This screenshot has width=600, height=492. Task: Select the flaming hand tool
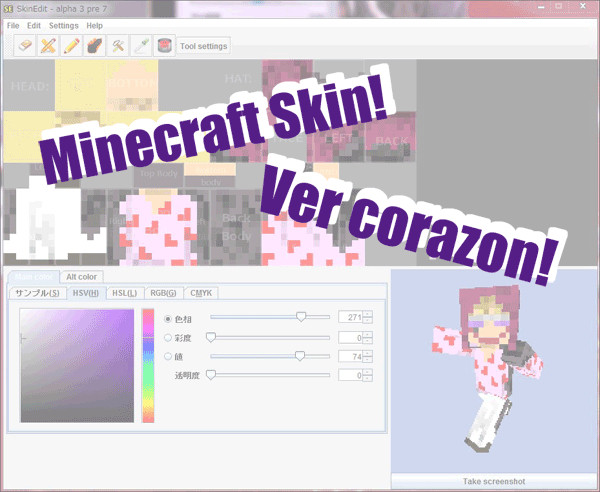coord(95,46)
